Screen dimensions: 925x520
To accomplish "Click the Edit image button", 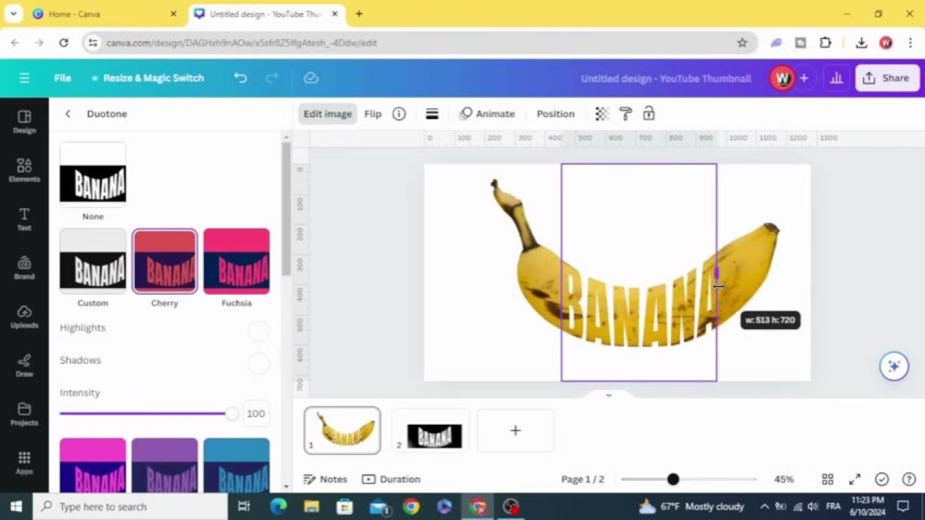I will point(327,113).
